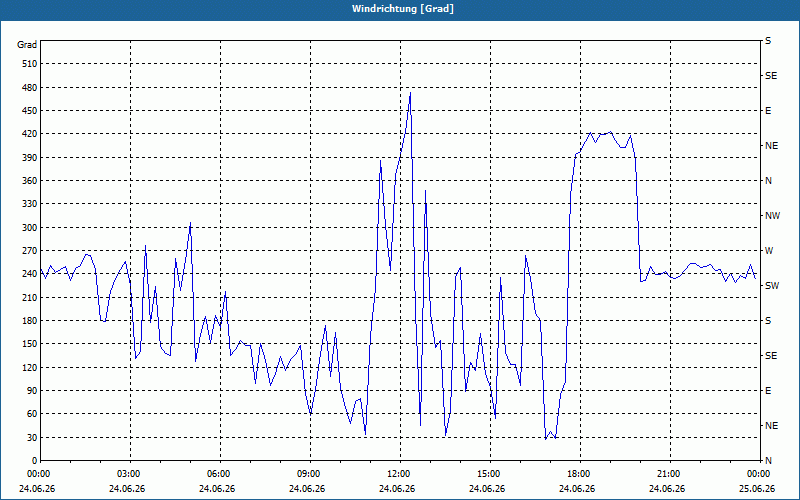Select the 03:00 time axis label
Viewport: 800px width, 500px height.
point(130,473)
